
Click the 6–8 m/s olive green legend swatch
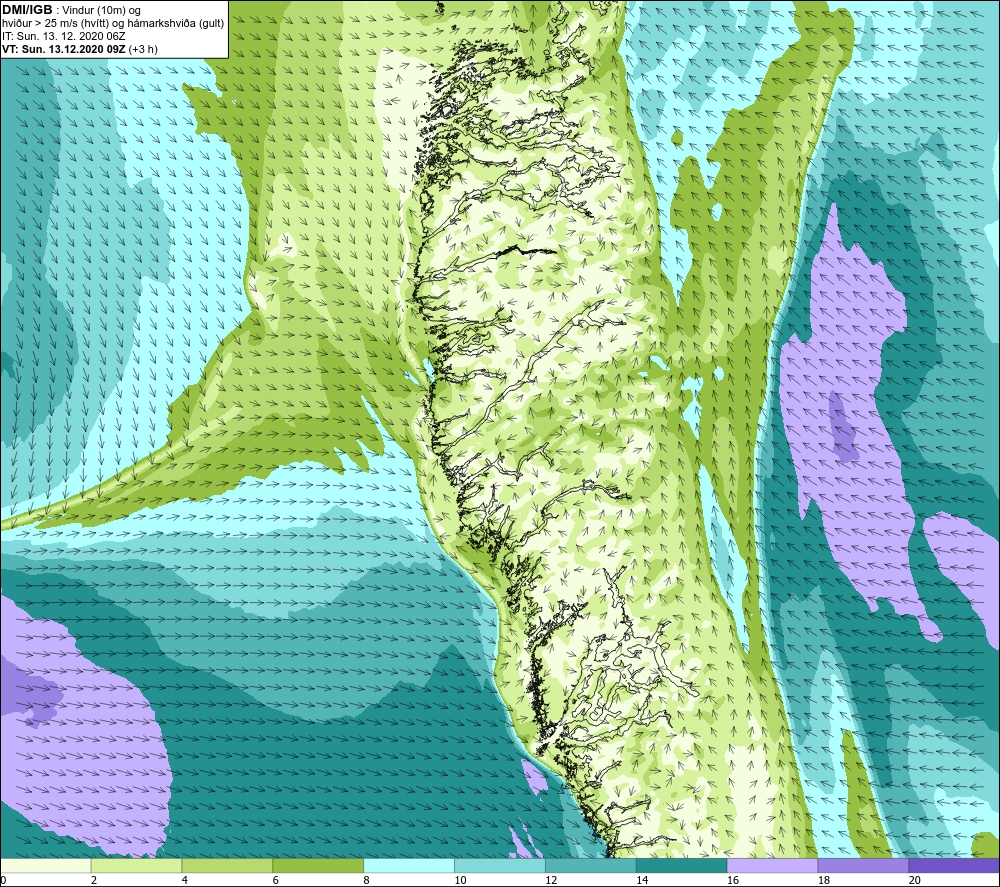tap(318, 865)
